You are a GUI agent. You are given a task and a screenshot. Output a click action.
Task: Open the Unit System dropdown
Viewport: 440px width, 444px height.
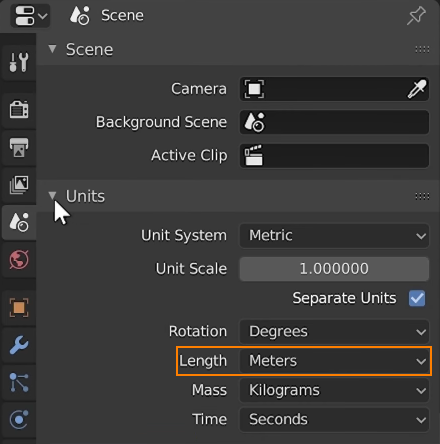[334, 236]
